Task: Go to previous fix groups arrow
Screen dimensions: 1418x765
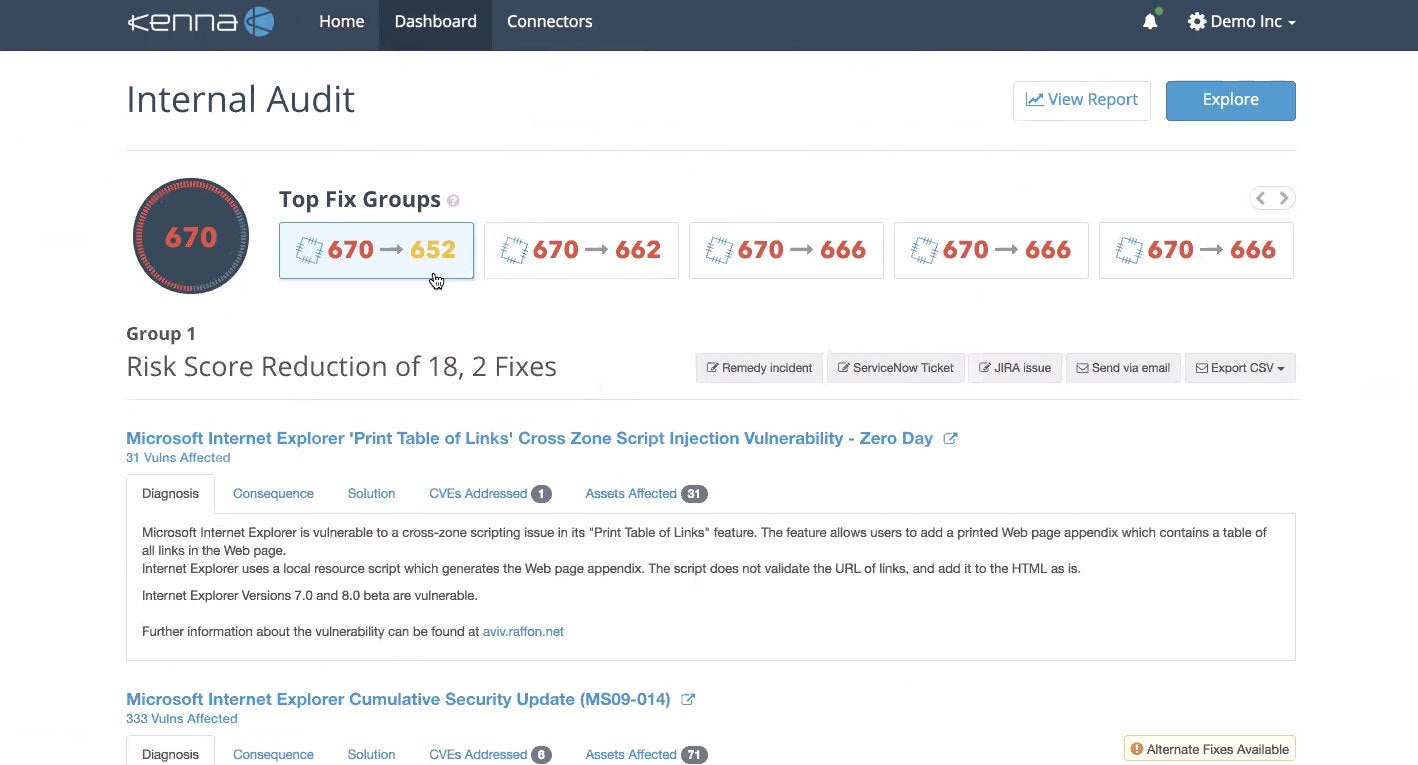Action: coord(1260,198)
